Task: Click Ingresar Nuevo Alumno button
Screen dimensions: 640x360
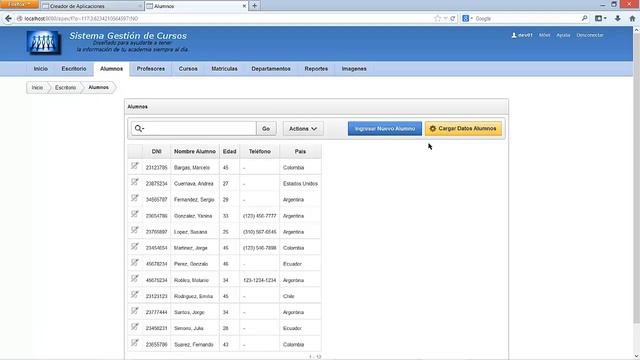Action: [385, 129]
